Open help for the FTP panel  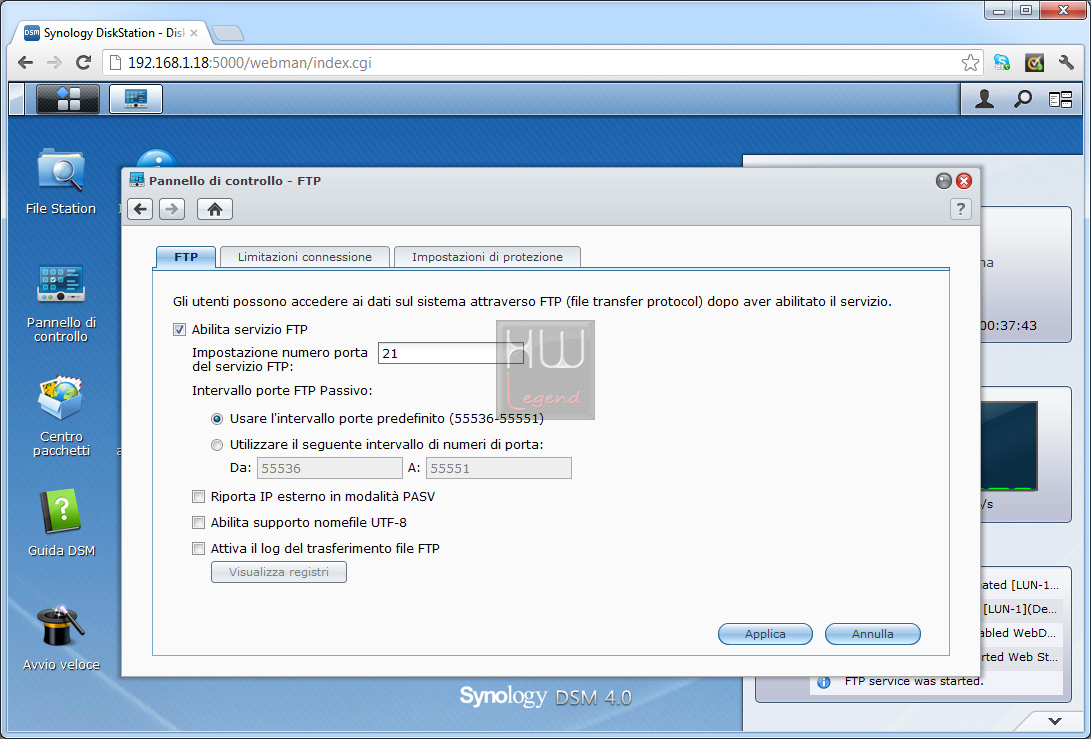[x=960, y=209]
